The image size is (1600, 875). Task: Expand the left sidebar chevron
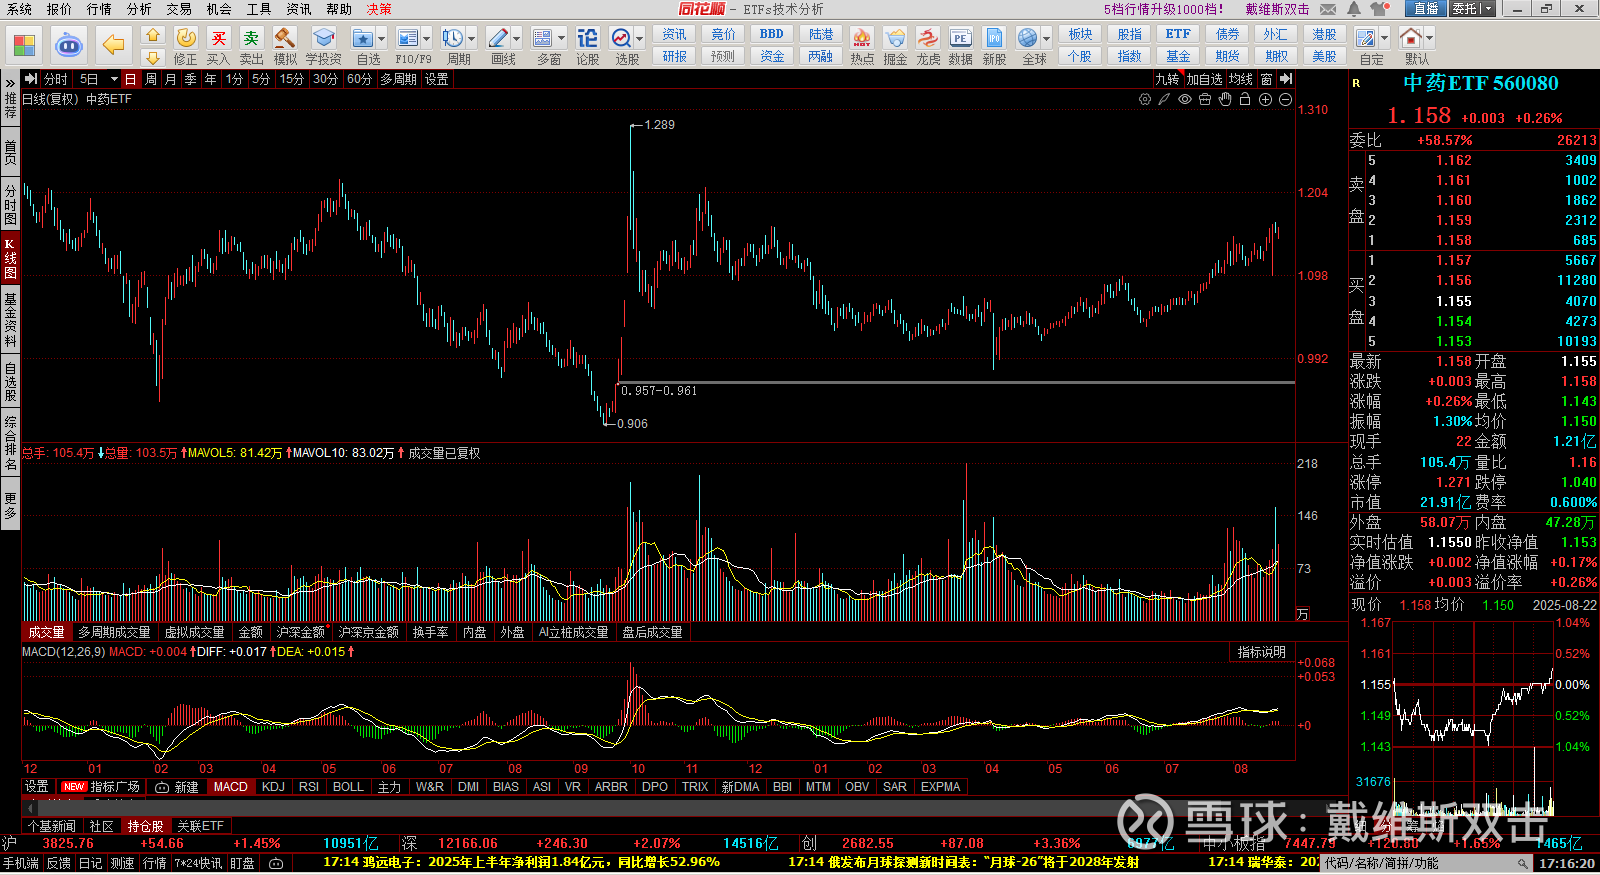(x=10, y=82)
